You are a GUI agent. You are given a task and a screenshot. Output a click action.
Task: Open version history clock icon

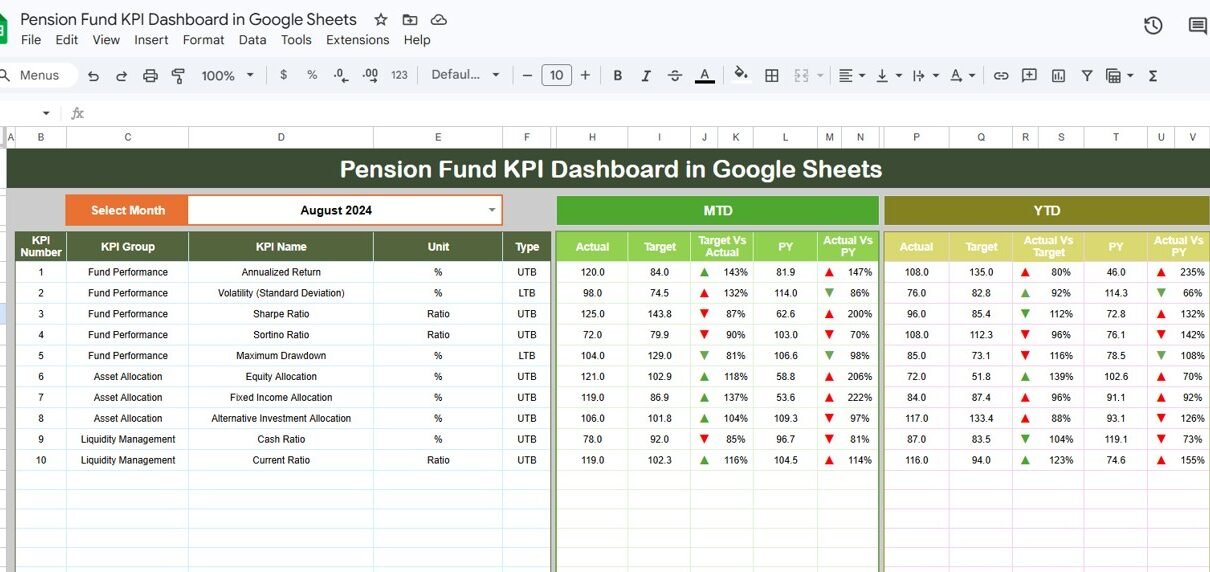pos(1153,26)
